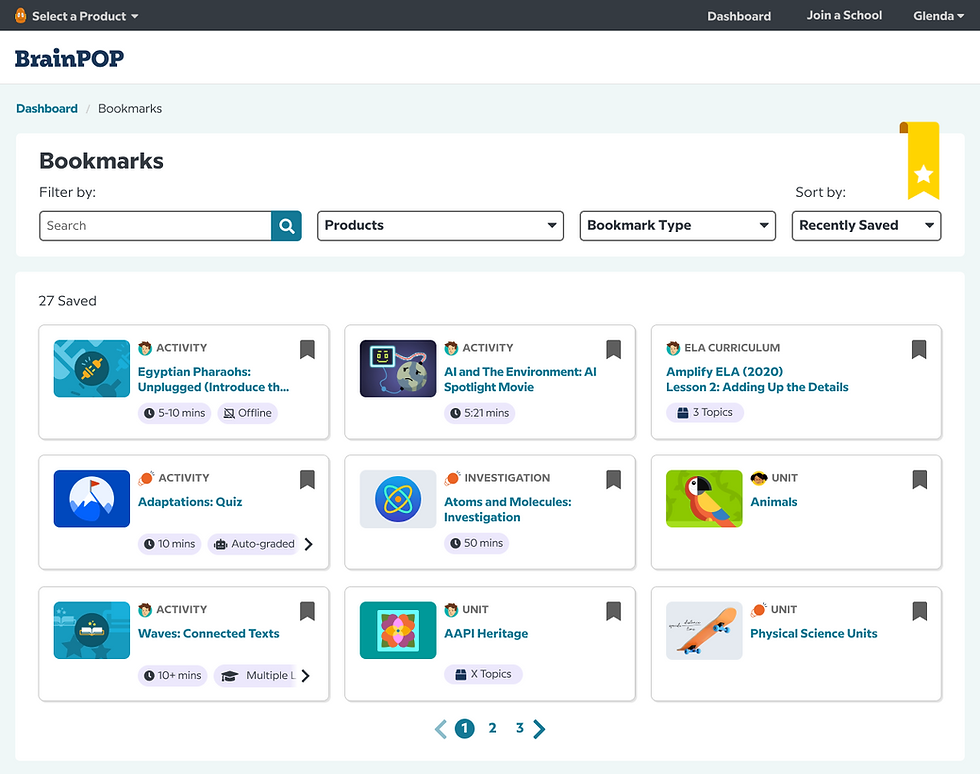Open the Physical Science skateboard thumbnail
The width and height of the screenshot is (980, 774).
704,630
